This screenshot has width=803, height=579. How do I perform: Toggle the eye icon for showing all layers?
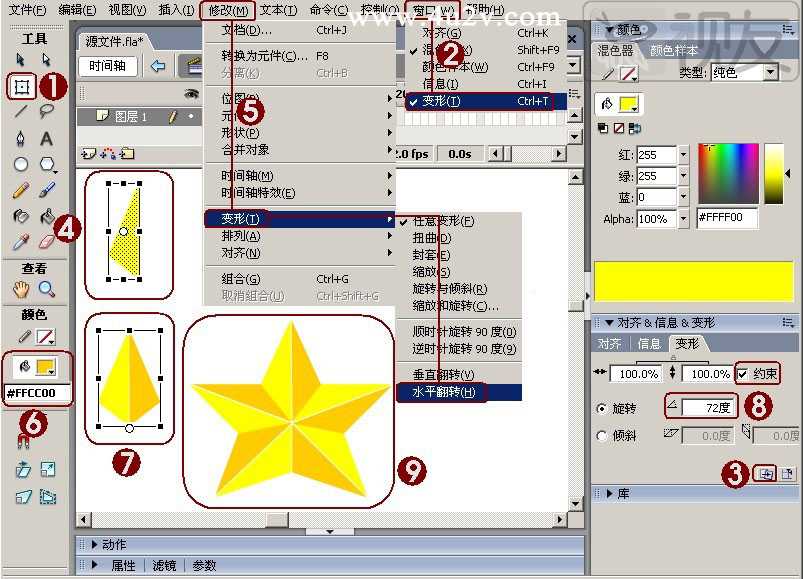click(191, 93)
